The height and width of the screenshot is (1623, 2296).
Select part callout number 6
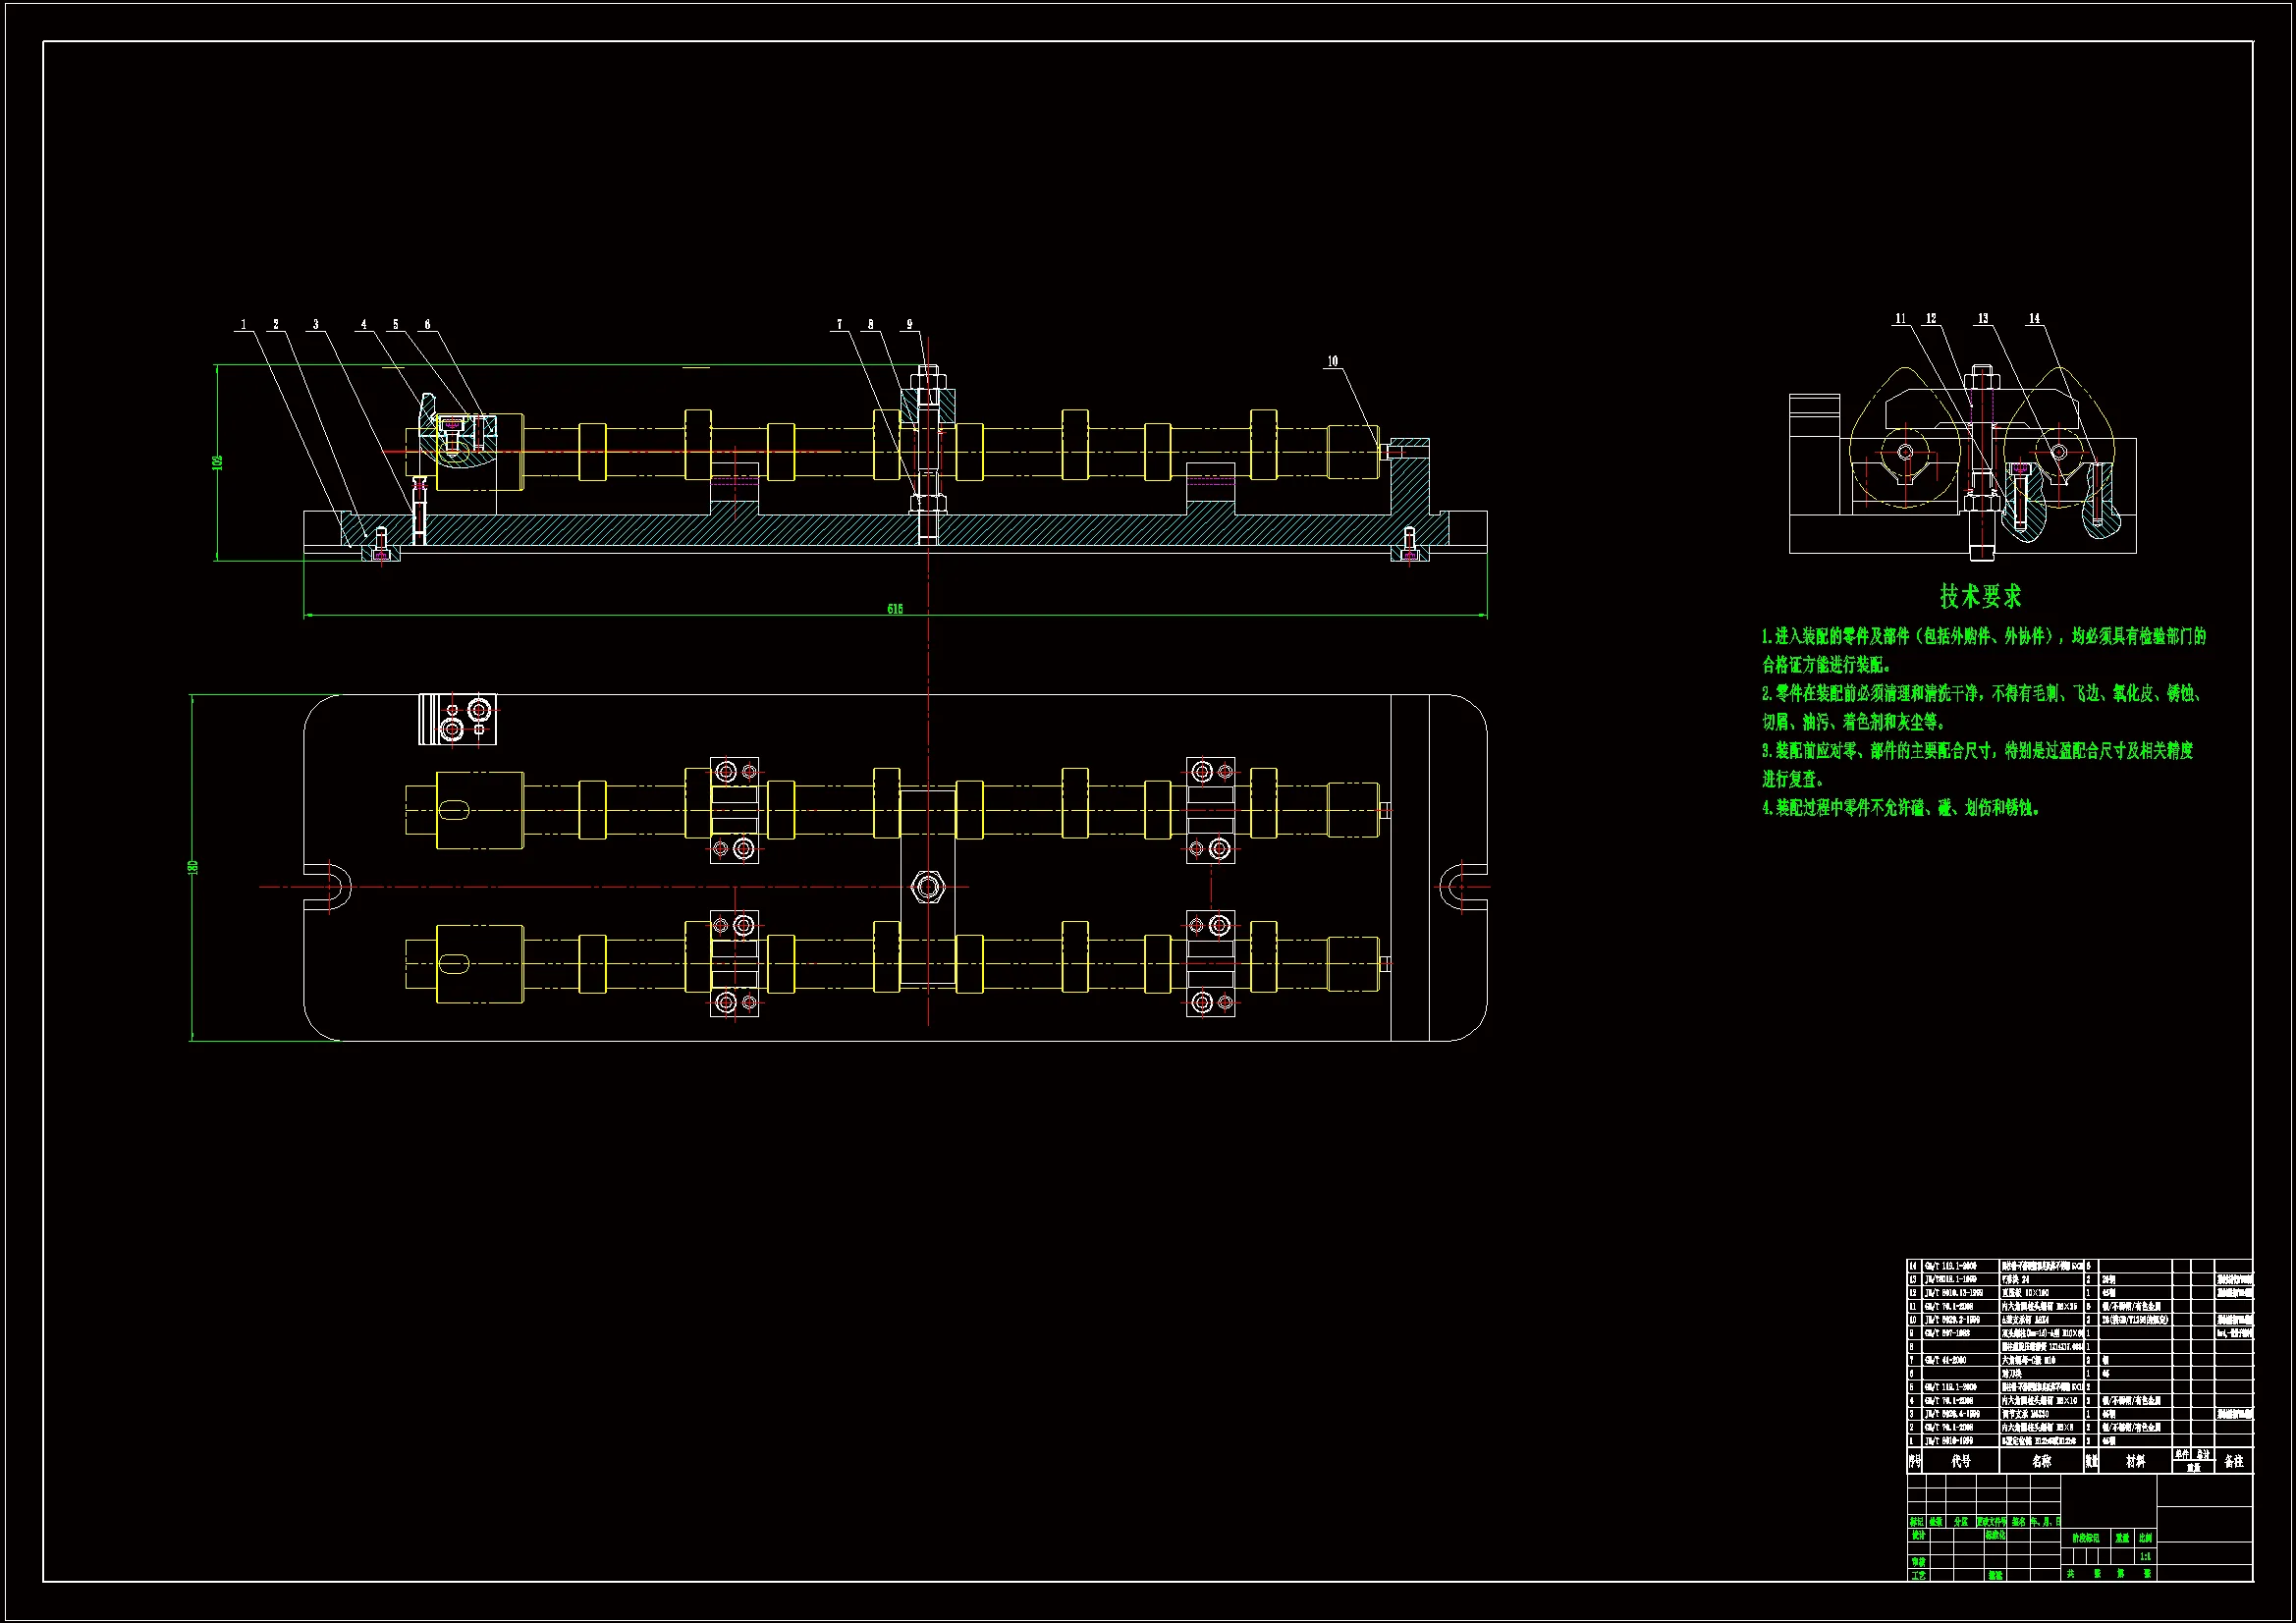(x=427, y=324)
